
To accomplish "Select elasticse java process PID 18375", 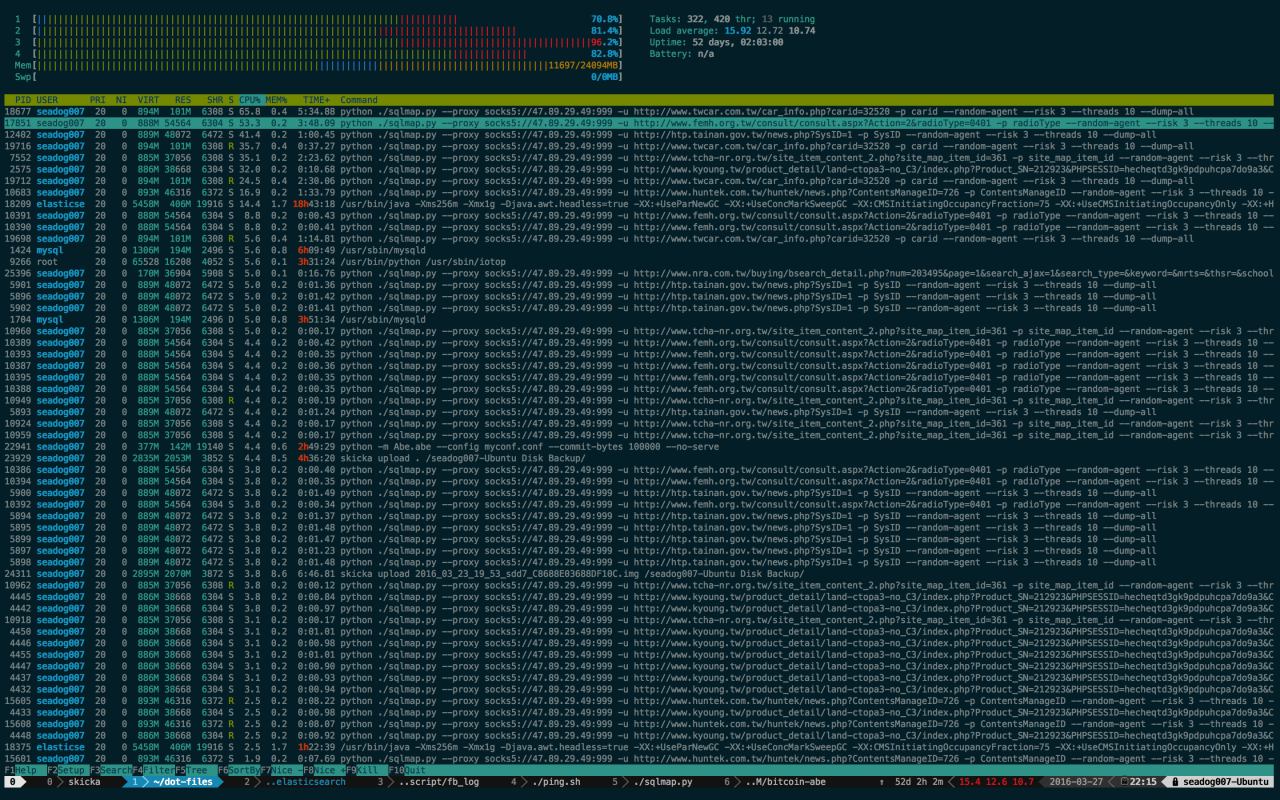I will 639,747.
